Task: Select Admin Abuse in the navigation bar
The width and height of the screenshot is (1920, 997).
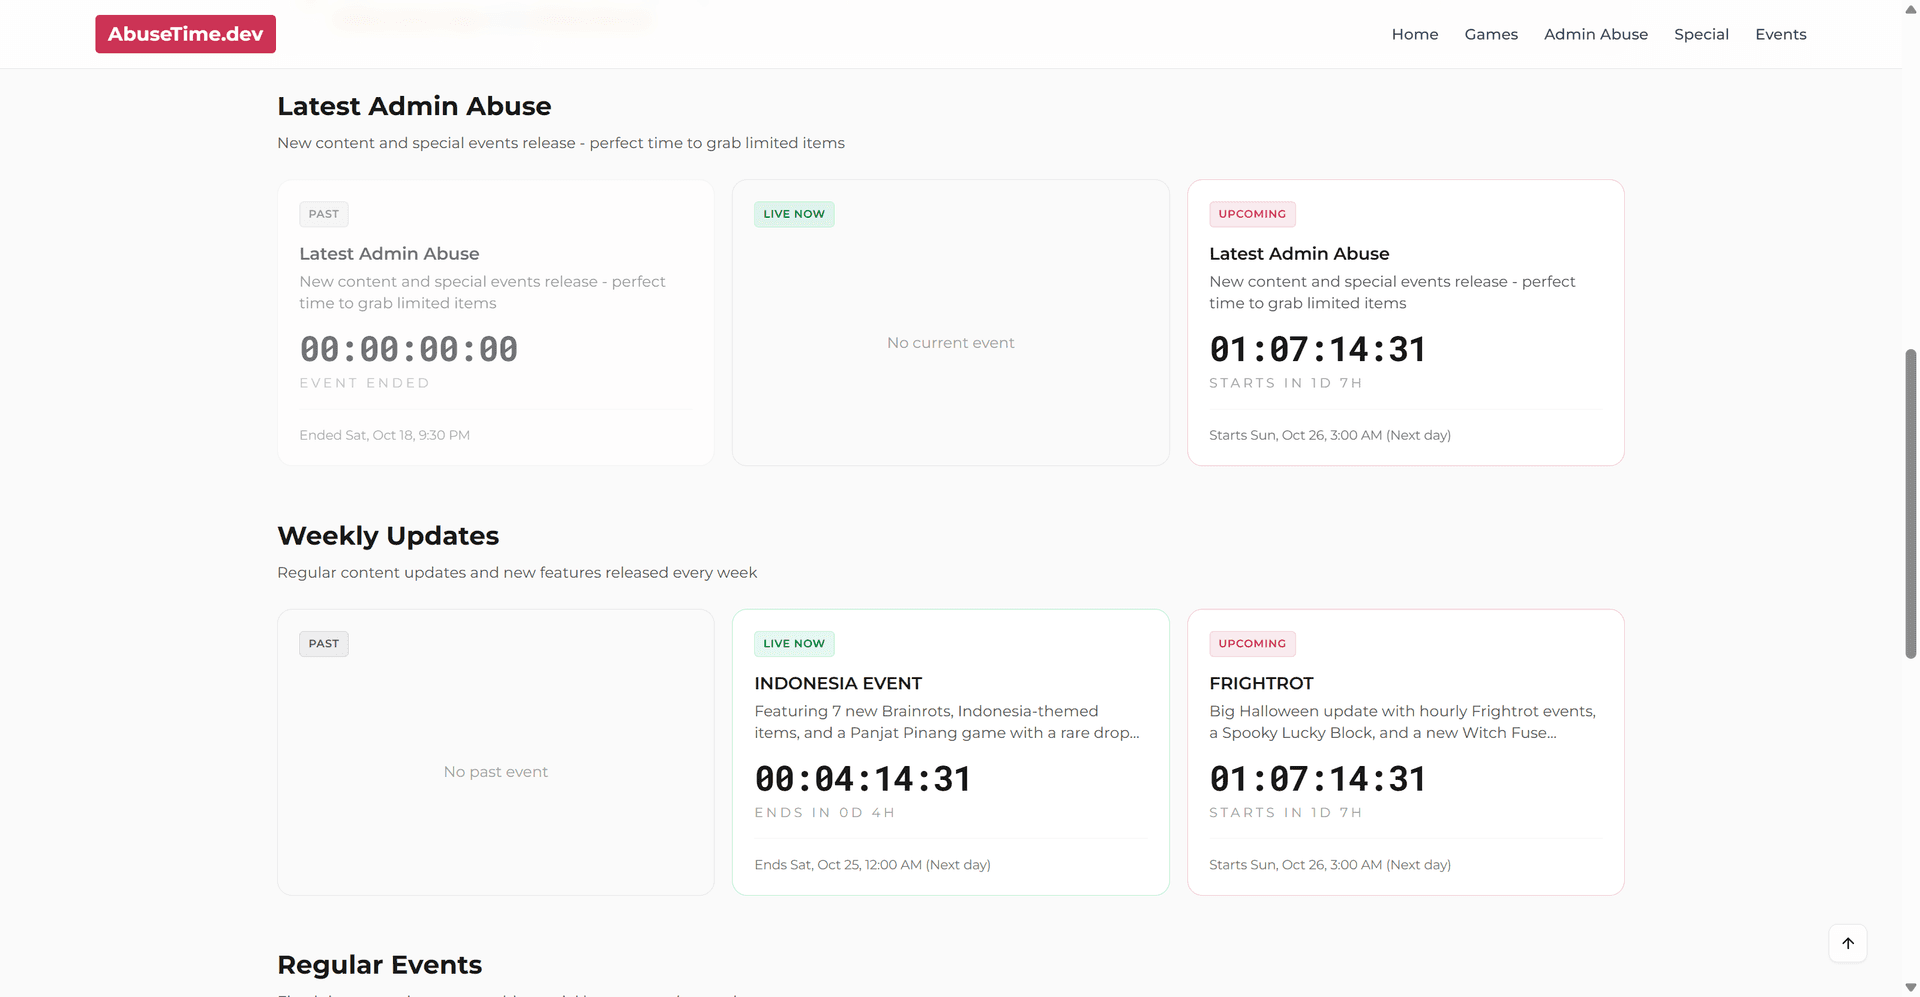Action: (x=1595, y=34)
